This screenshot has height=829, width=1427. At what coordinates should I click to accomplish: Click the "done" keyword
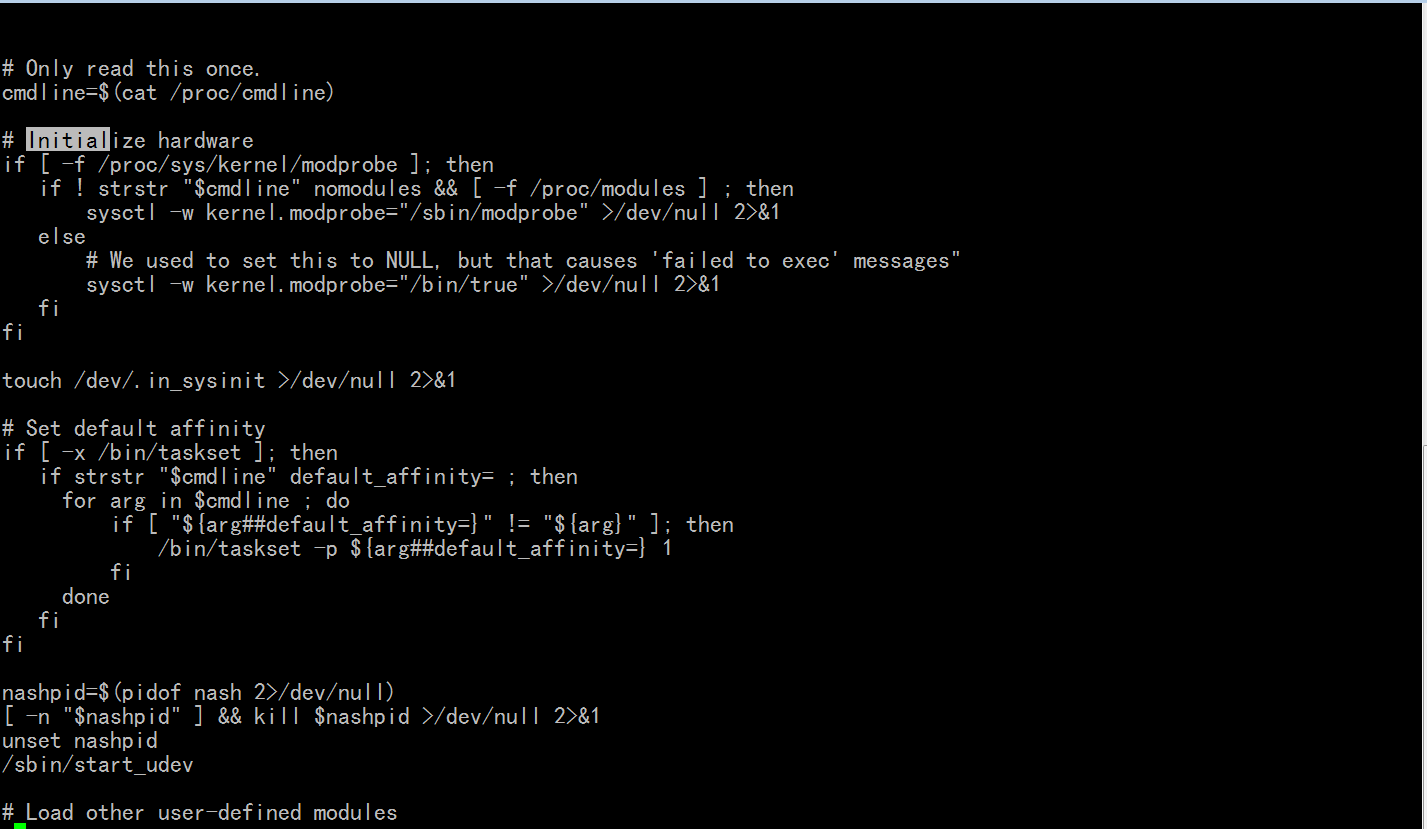pos(86,597)
